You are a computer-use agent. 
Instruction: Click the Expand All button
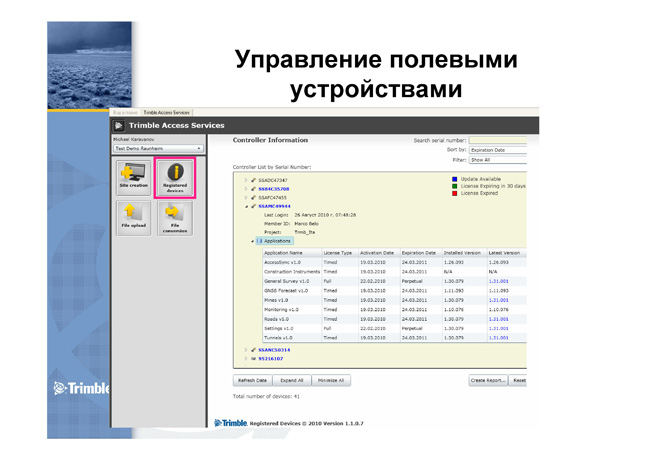pos(292,380)
